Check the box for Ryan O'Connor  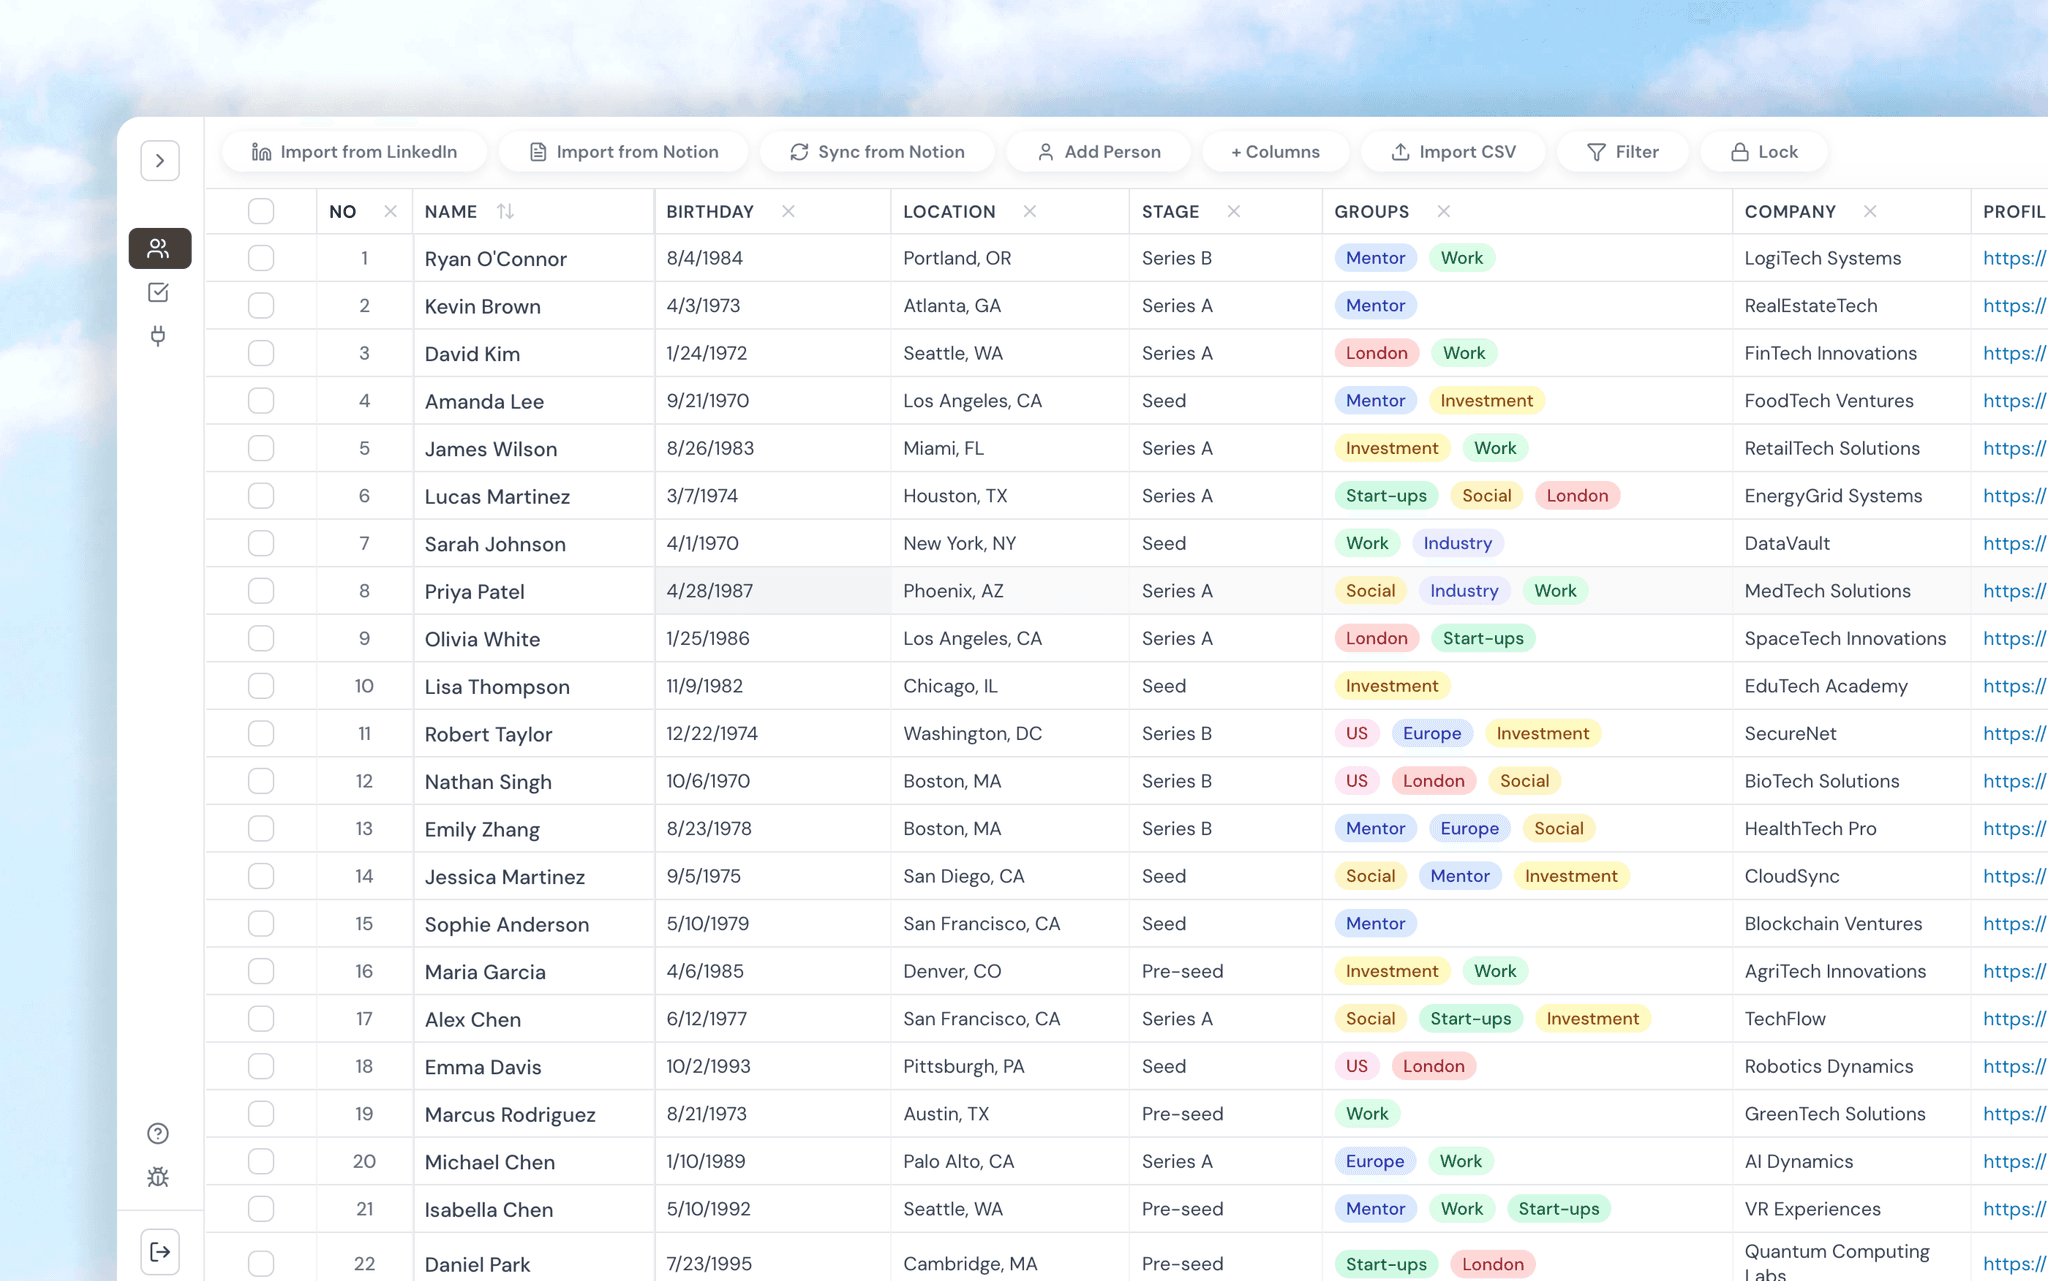pos(261,258)
